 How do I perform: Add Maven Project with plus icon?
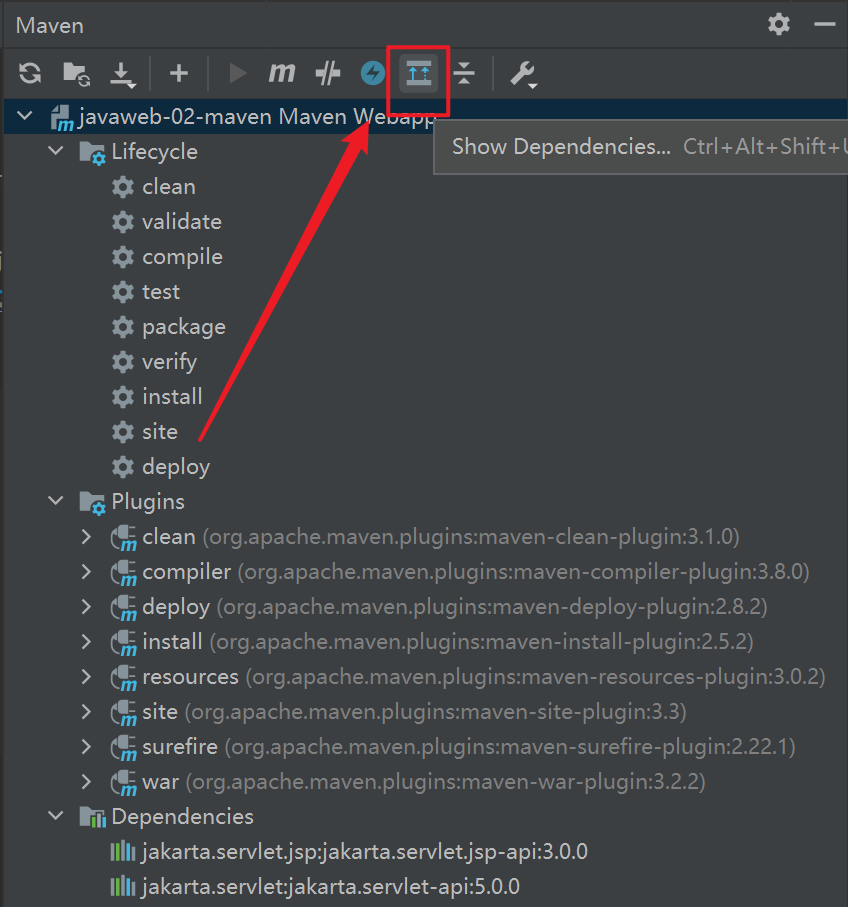(x=179, y=73)
